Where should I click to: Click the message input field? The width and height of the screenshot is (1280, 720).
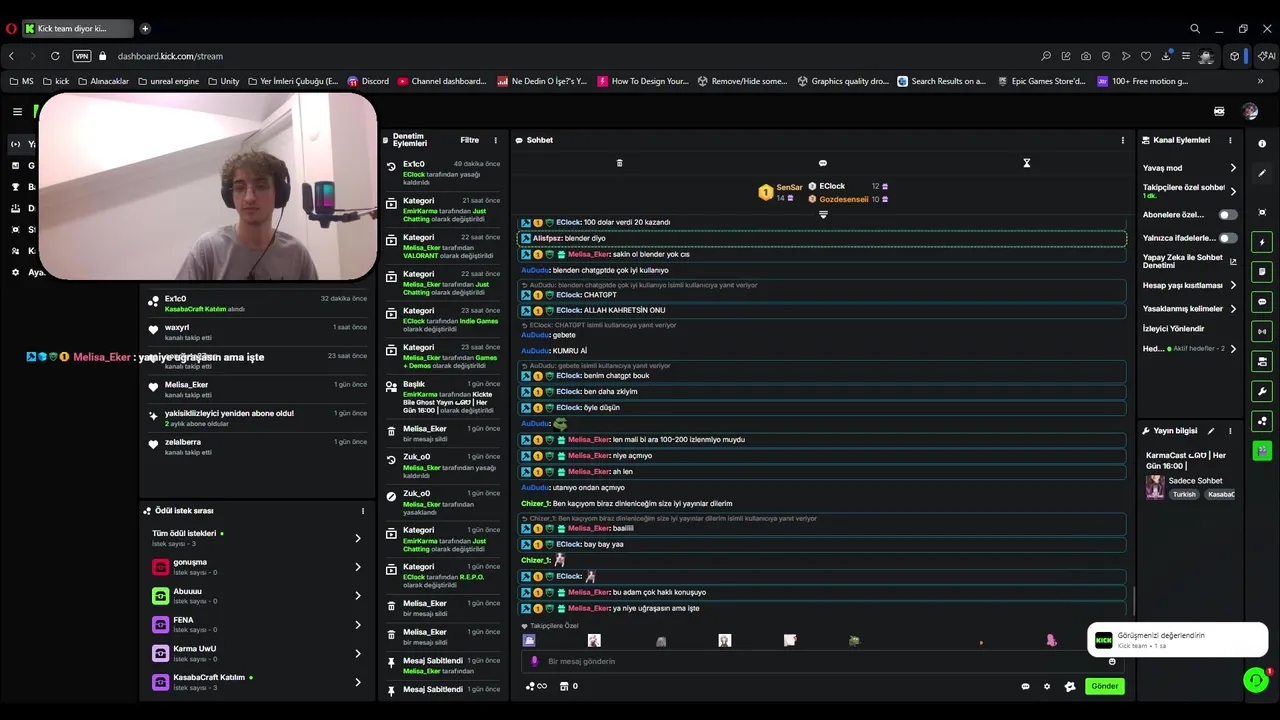(x=822, y=661)
